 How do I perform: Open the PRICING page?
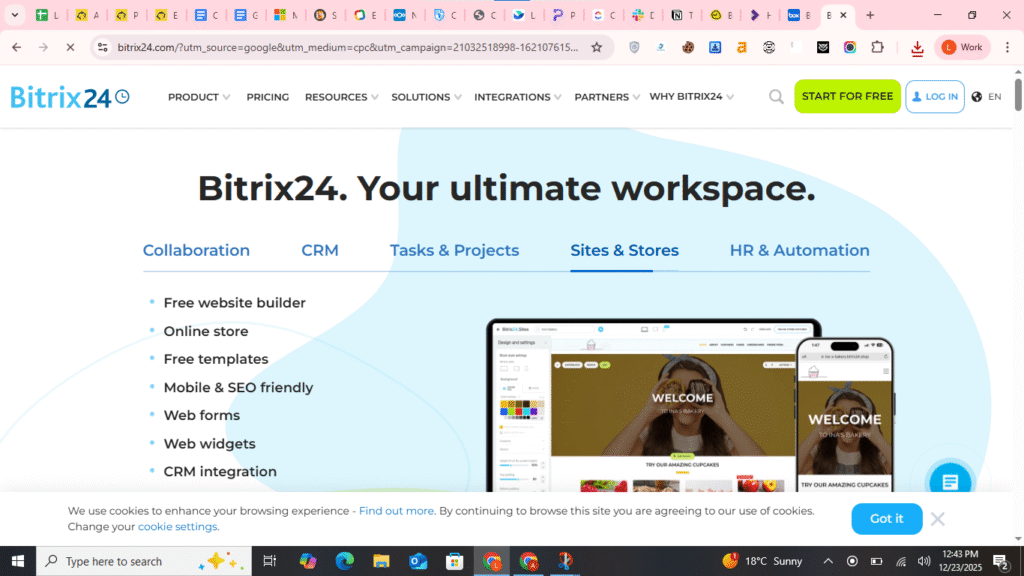(267, 97)
